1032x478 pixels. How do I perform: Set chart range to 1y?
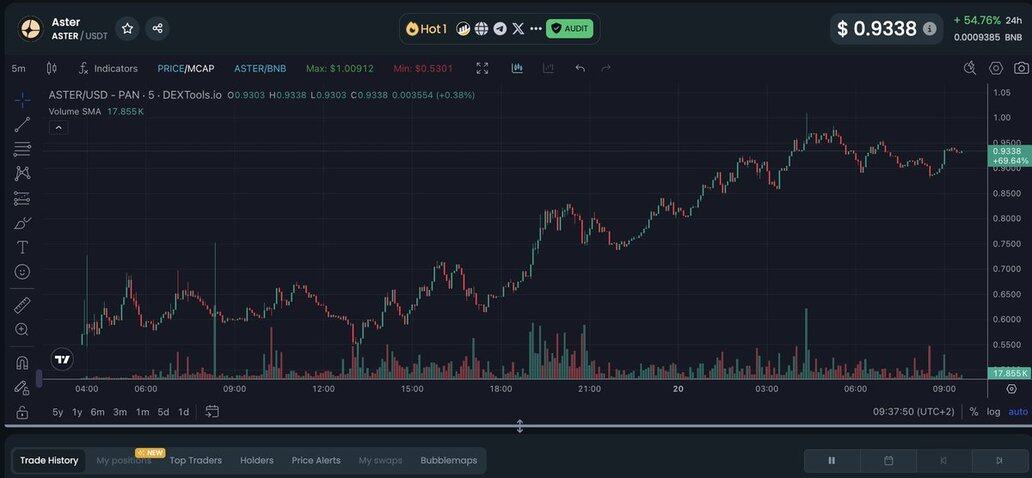77,412
